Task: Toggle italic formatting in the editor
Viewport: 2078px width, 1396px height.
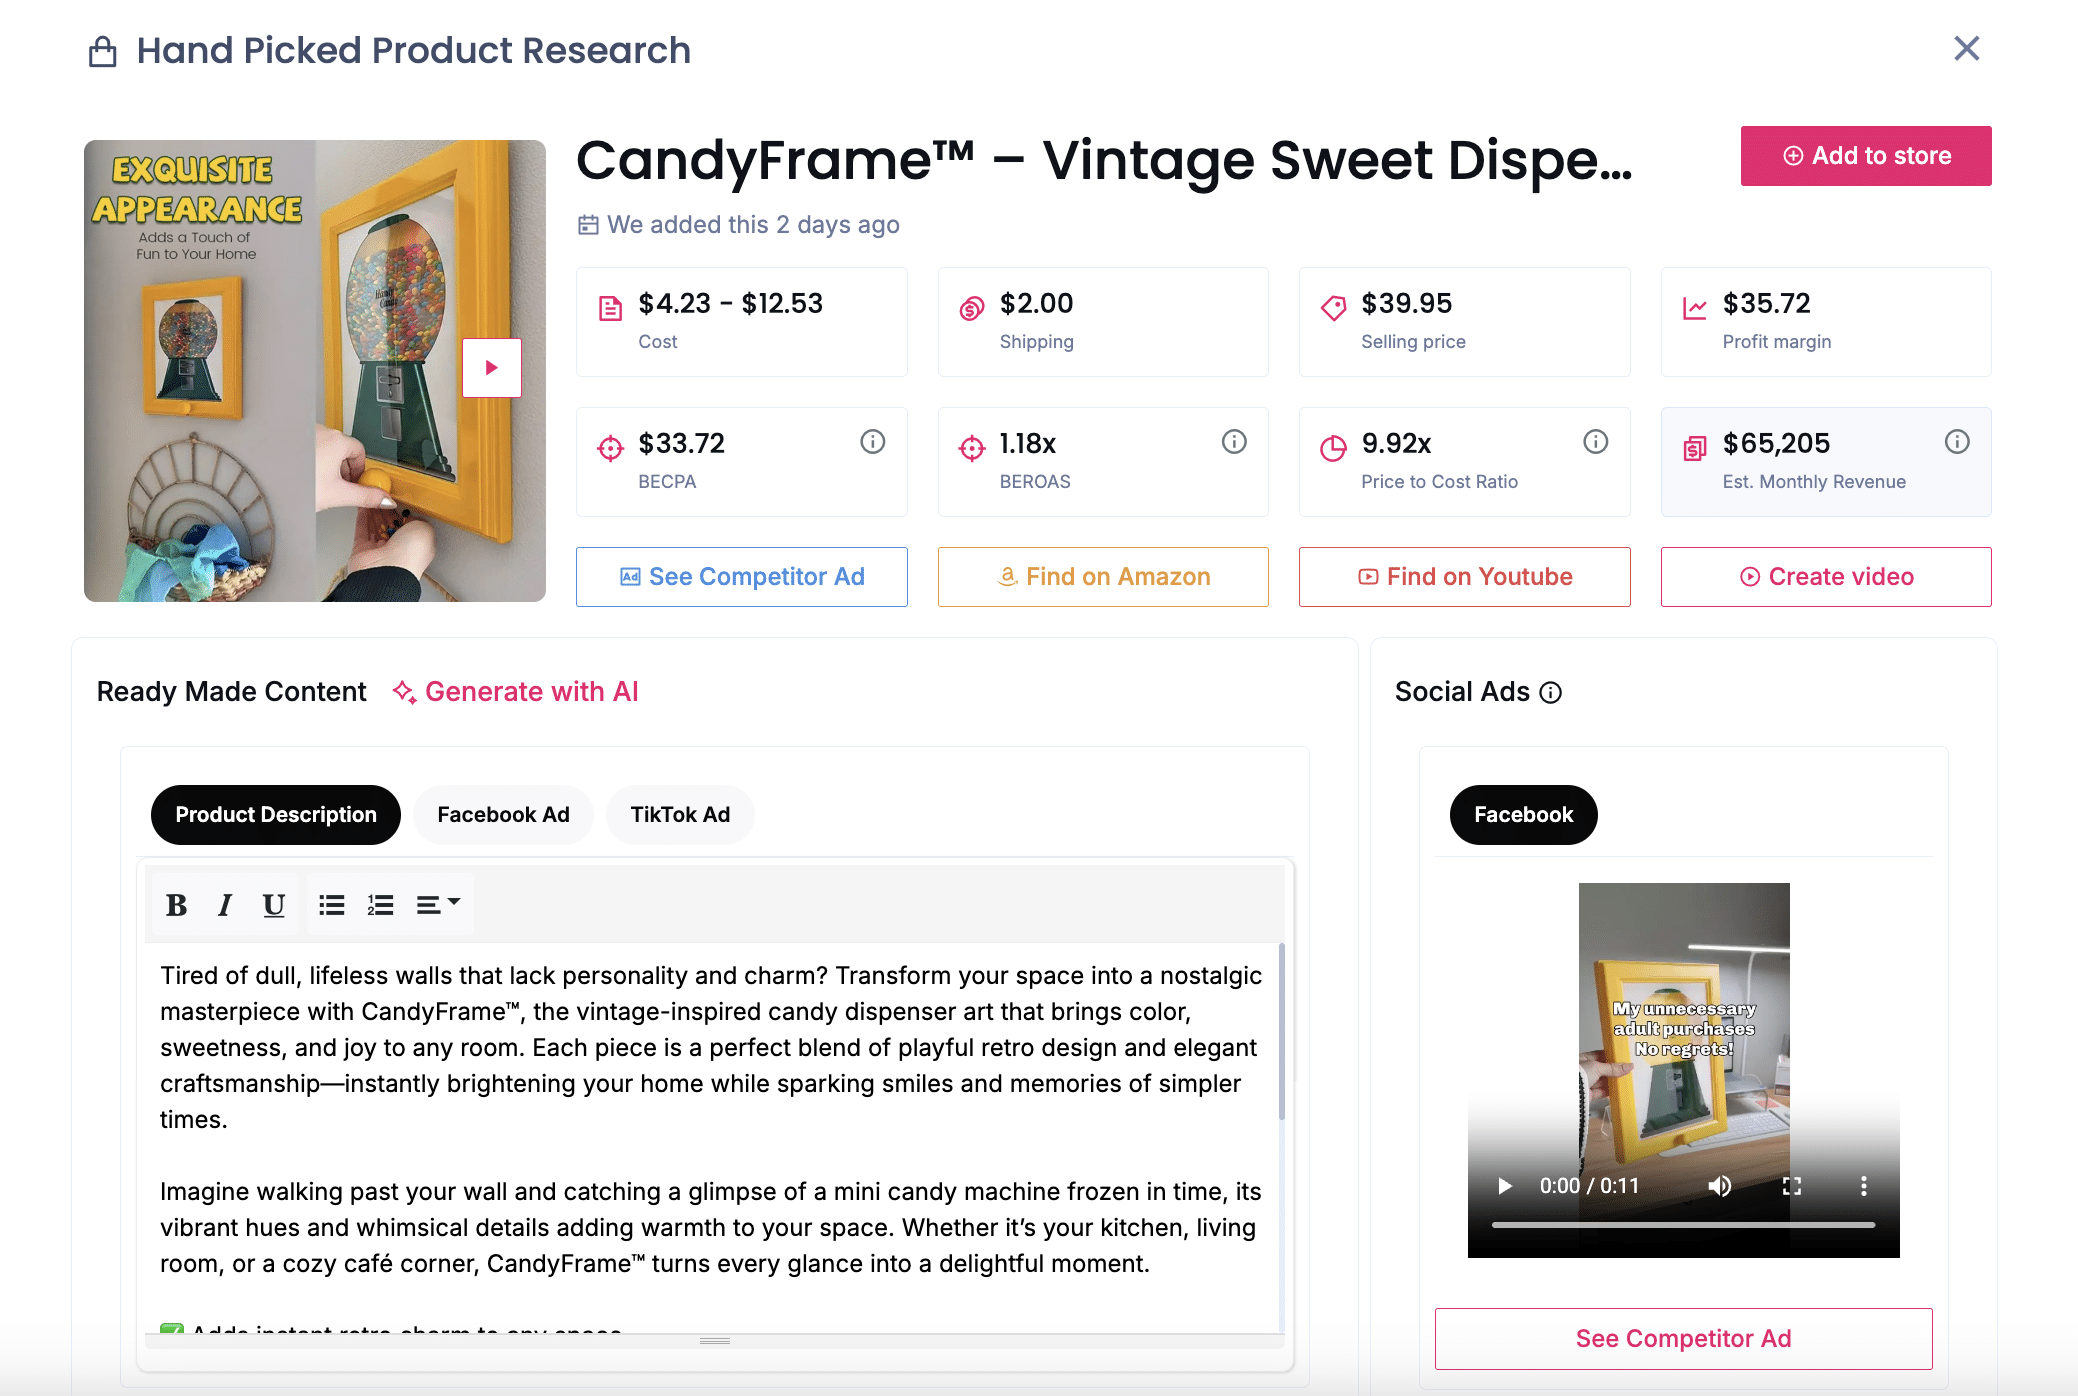Action: click(225, 905)
